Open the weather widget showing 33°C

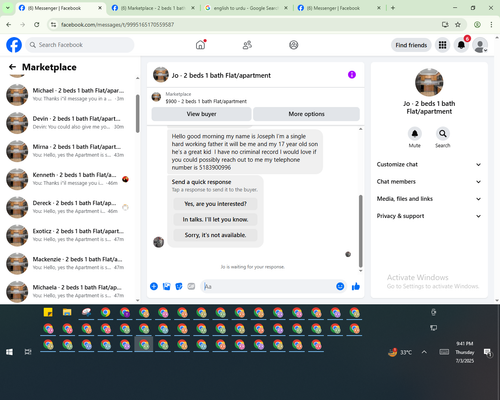[x=400, y=352]
